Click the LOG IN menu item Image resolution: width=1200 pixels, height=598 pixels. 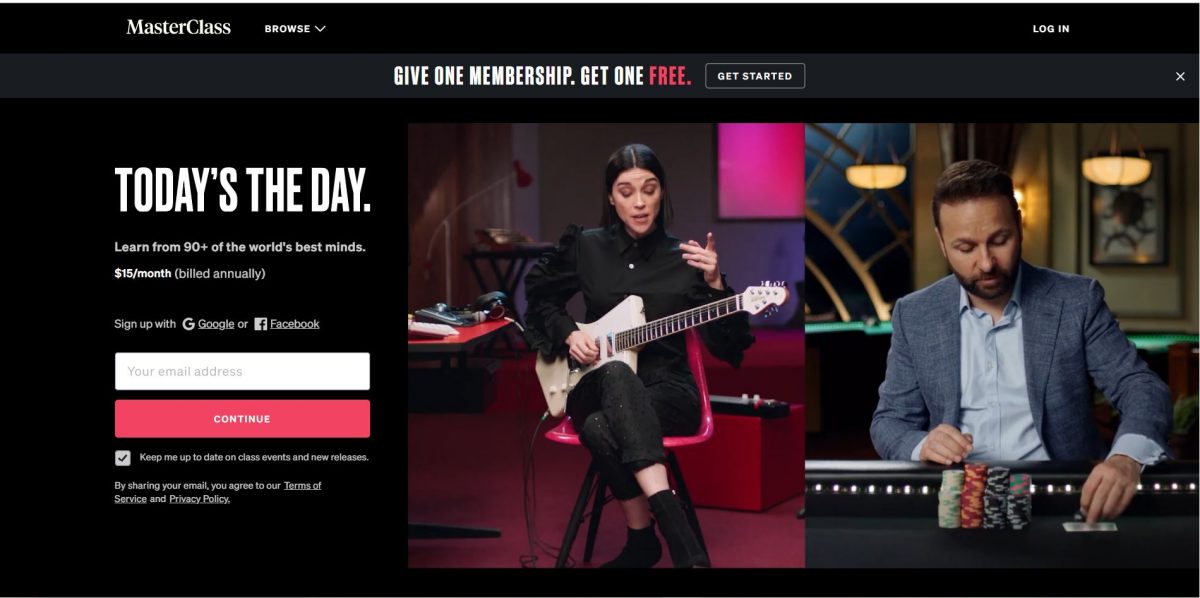click(1051, 29)
